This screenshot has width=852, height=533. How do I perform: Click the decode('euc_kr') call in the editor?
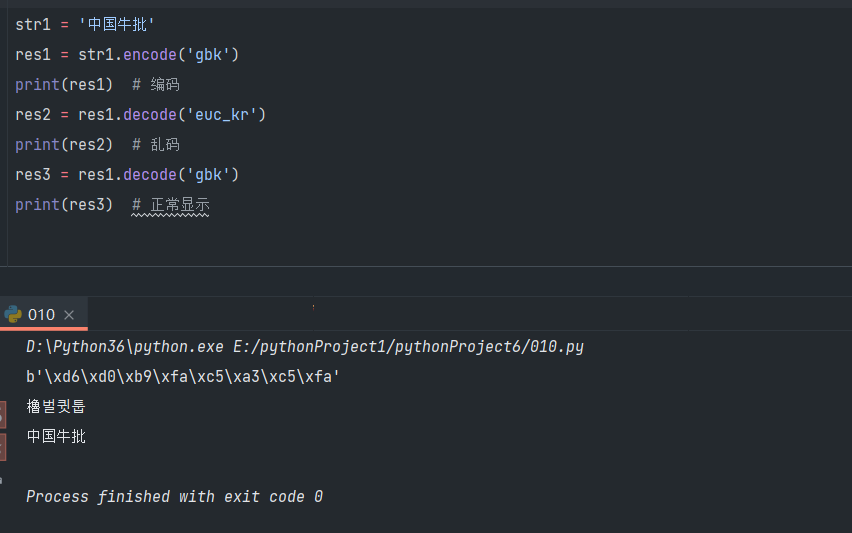tap(194, 114)
